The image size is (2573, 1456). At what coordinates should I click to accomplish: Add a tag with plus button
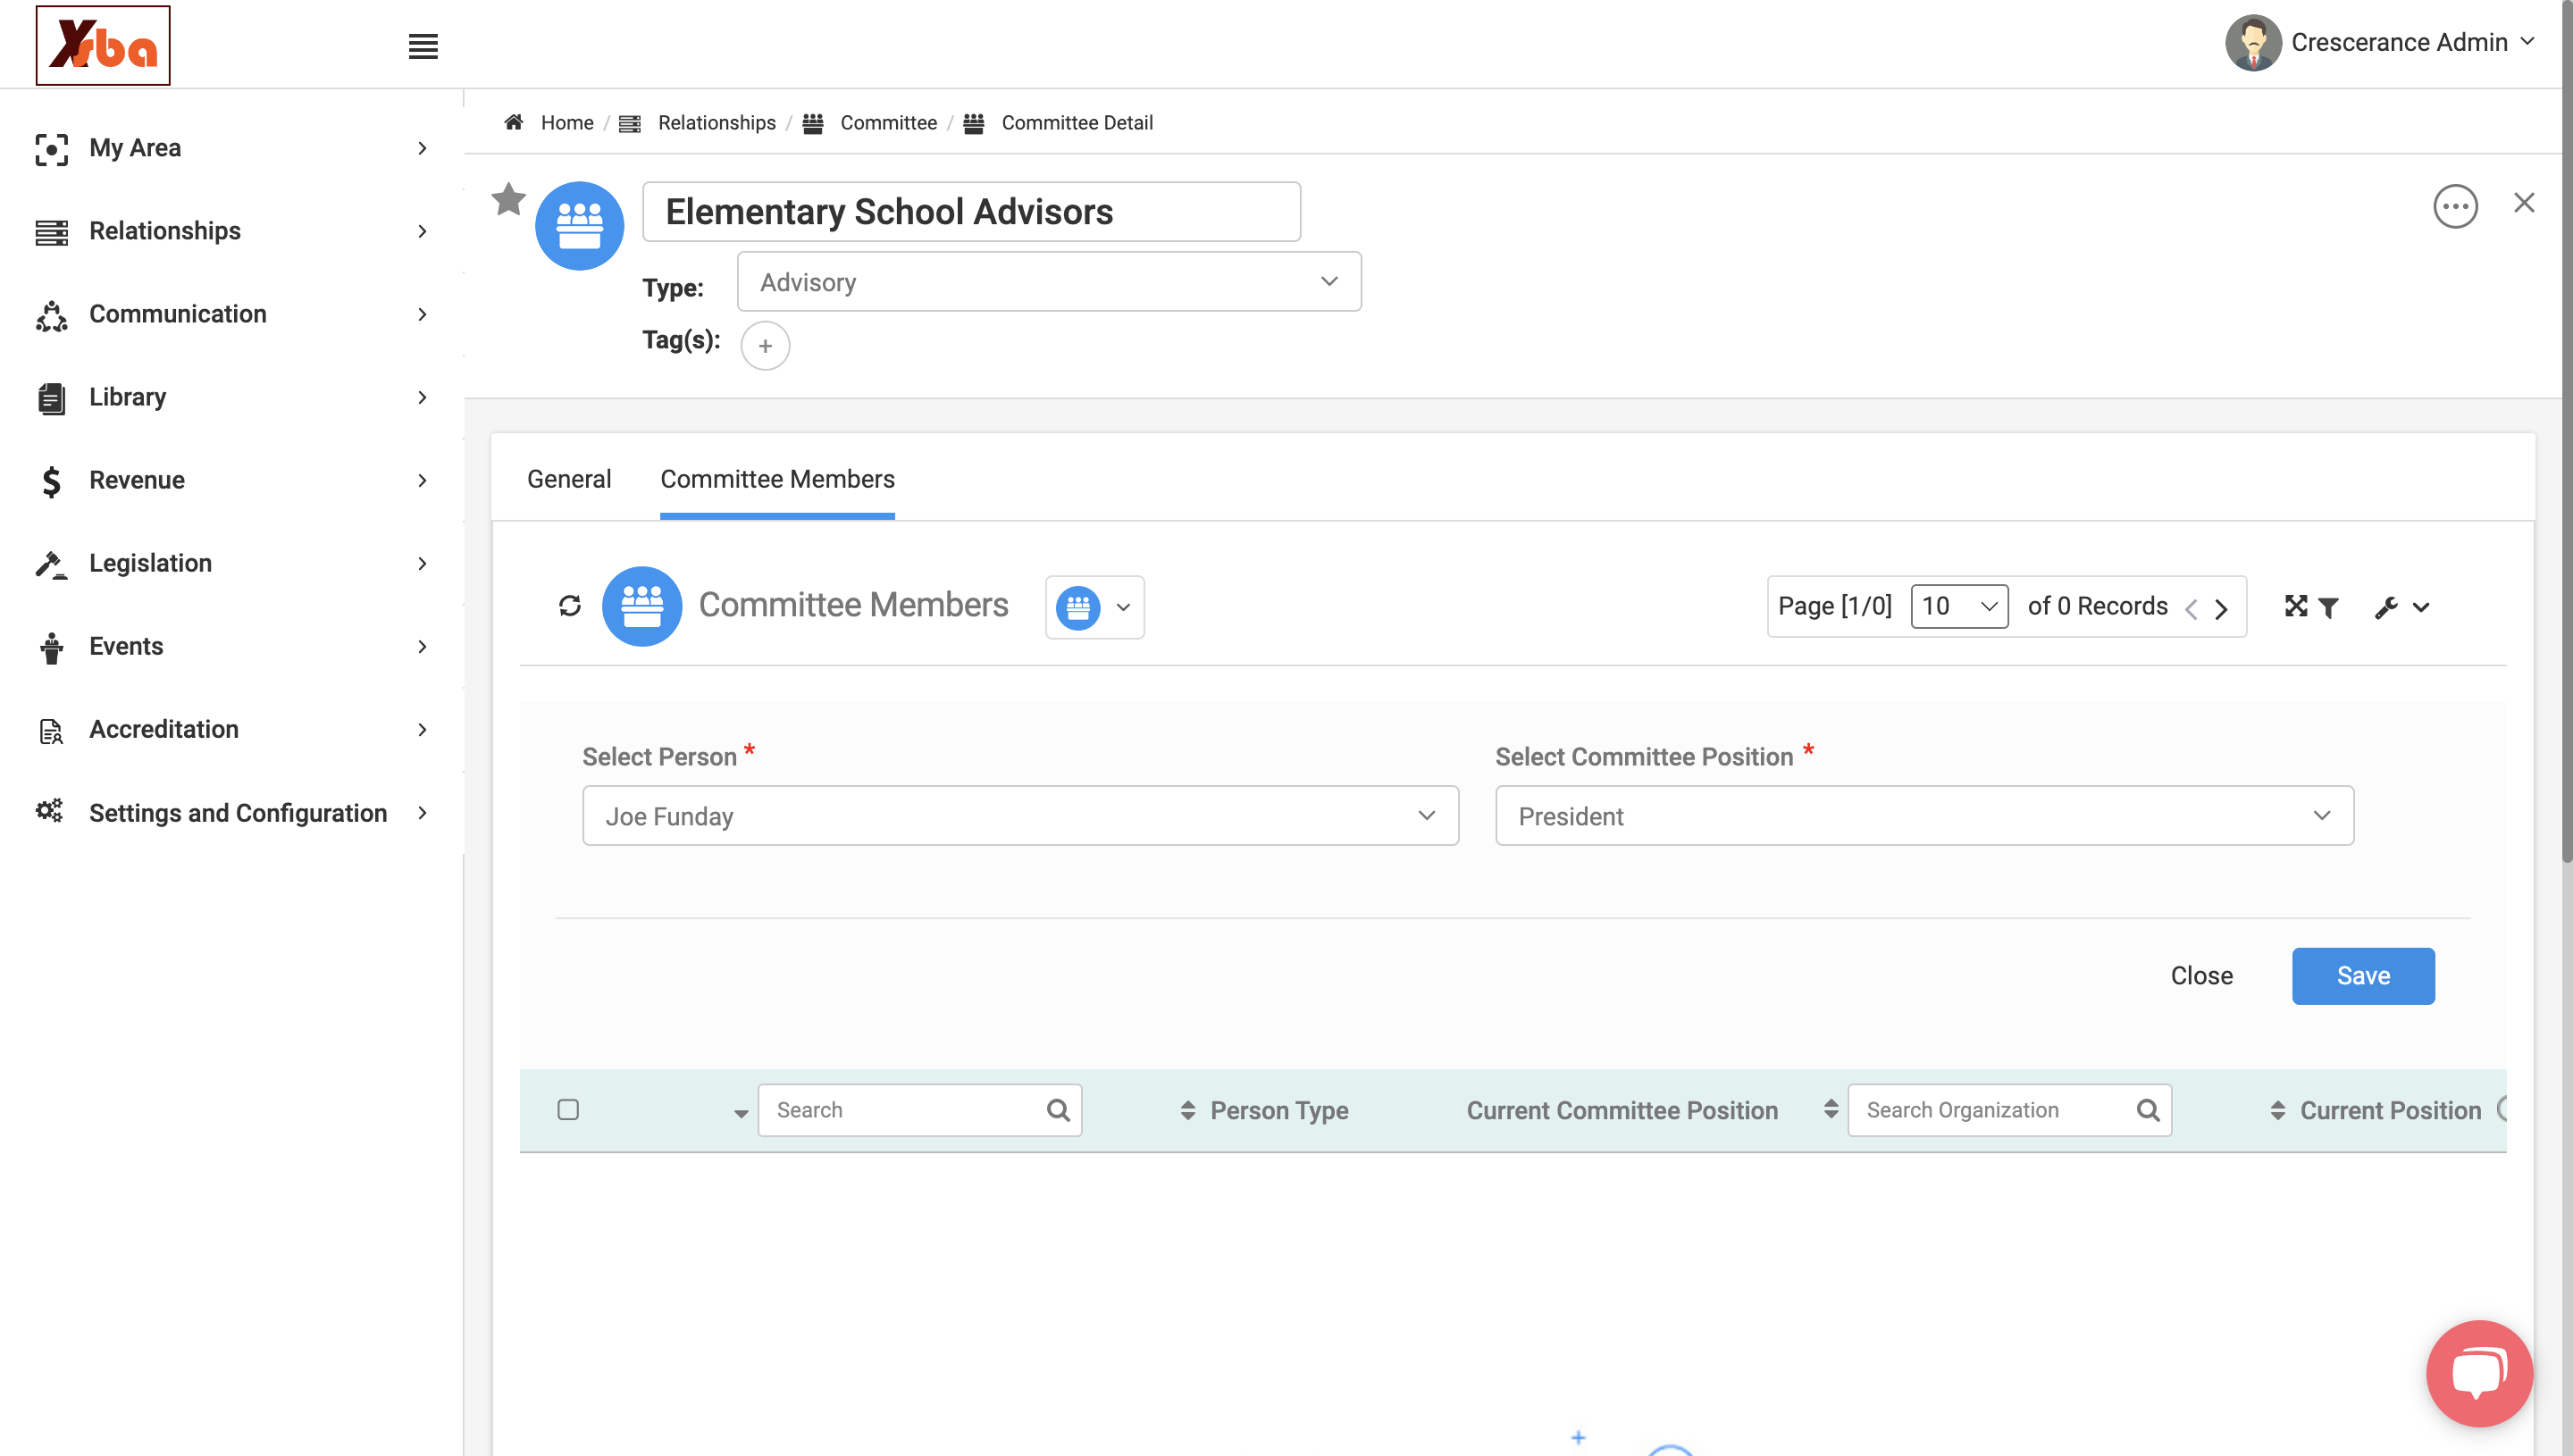[765, 346]
